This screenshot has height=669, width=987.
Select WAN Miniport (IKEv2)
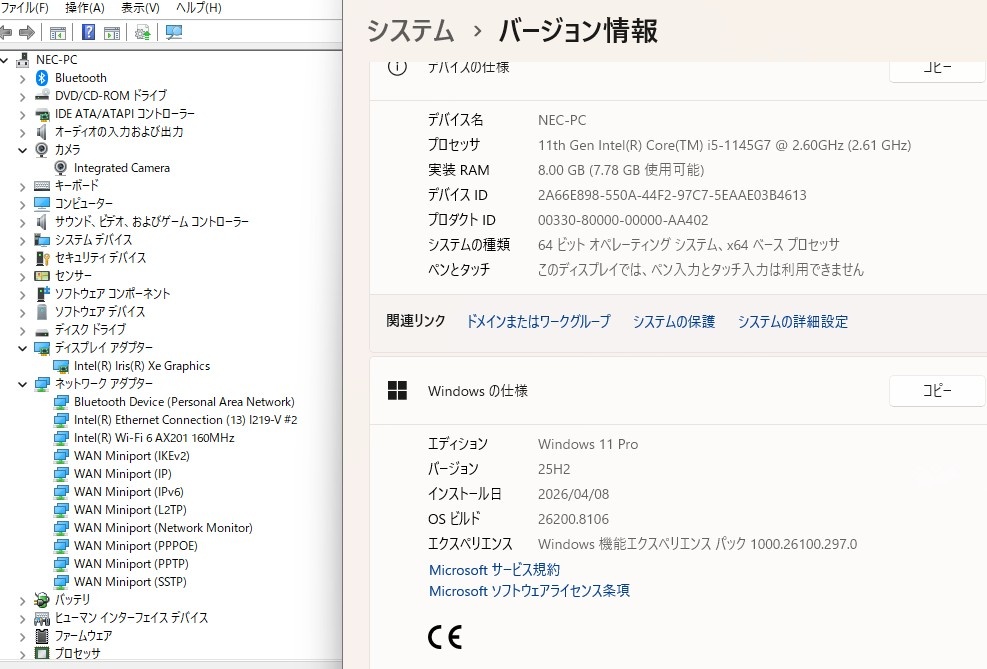click(x=131, y=456)
